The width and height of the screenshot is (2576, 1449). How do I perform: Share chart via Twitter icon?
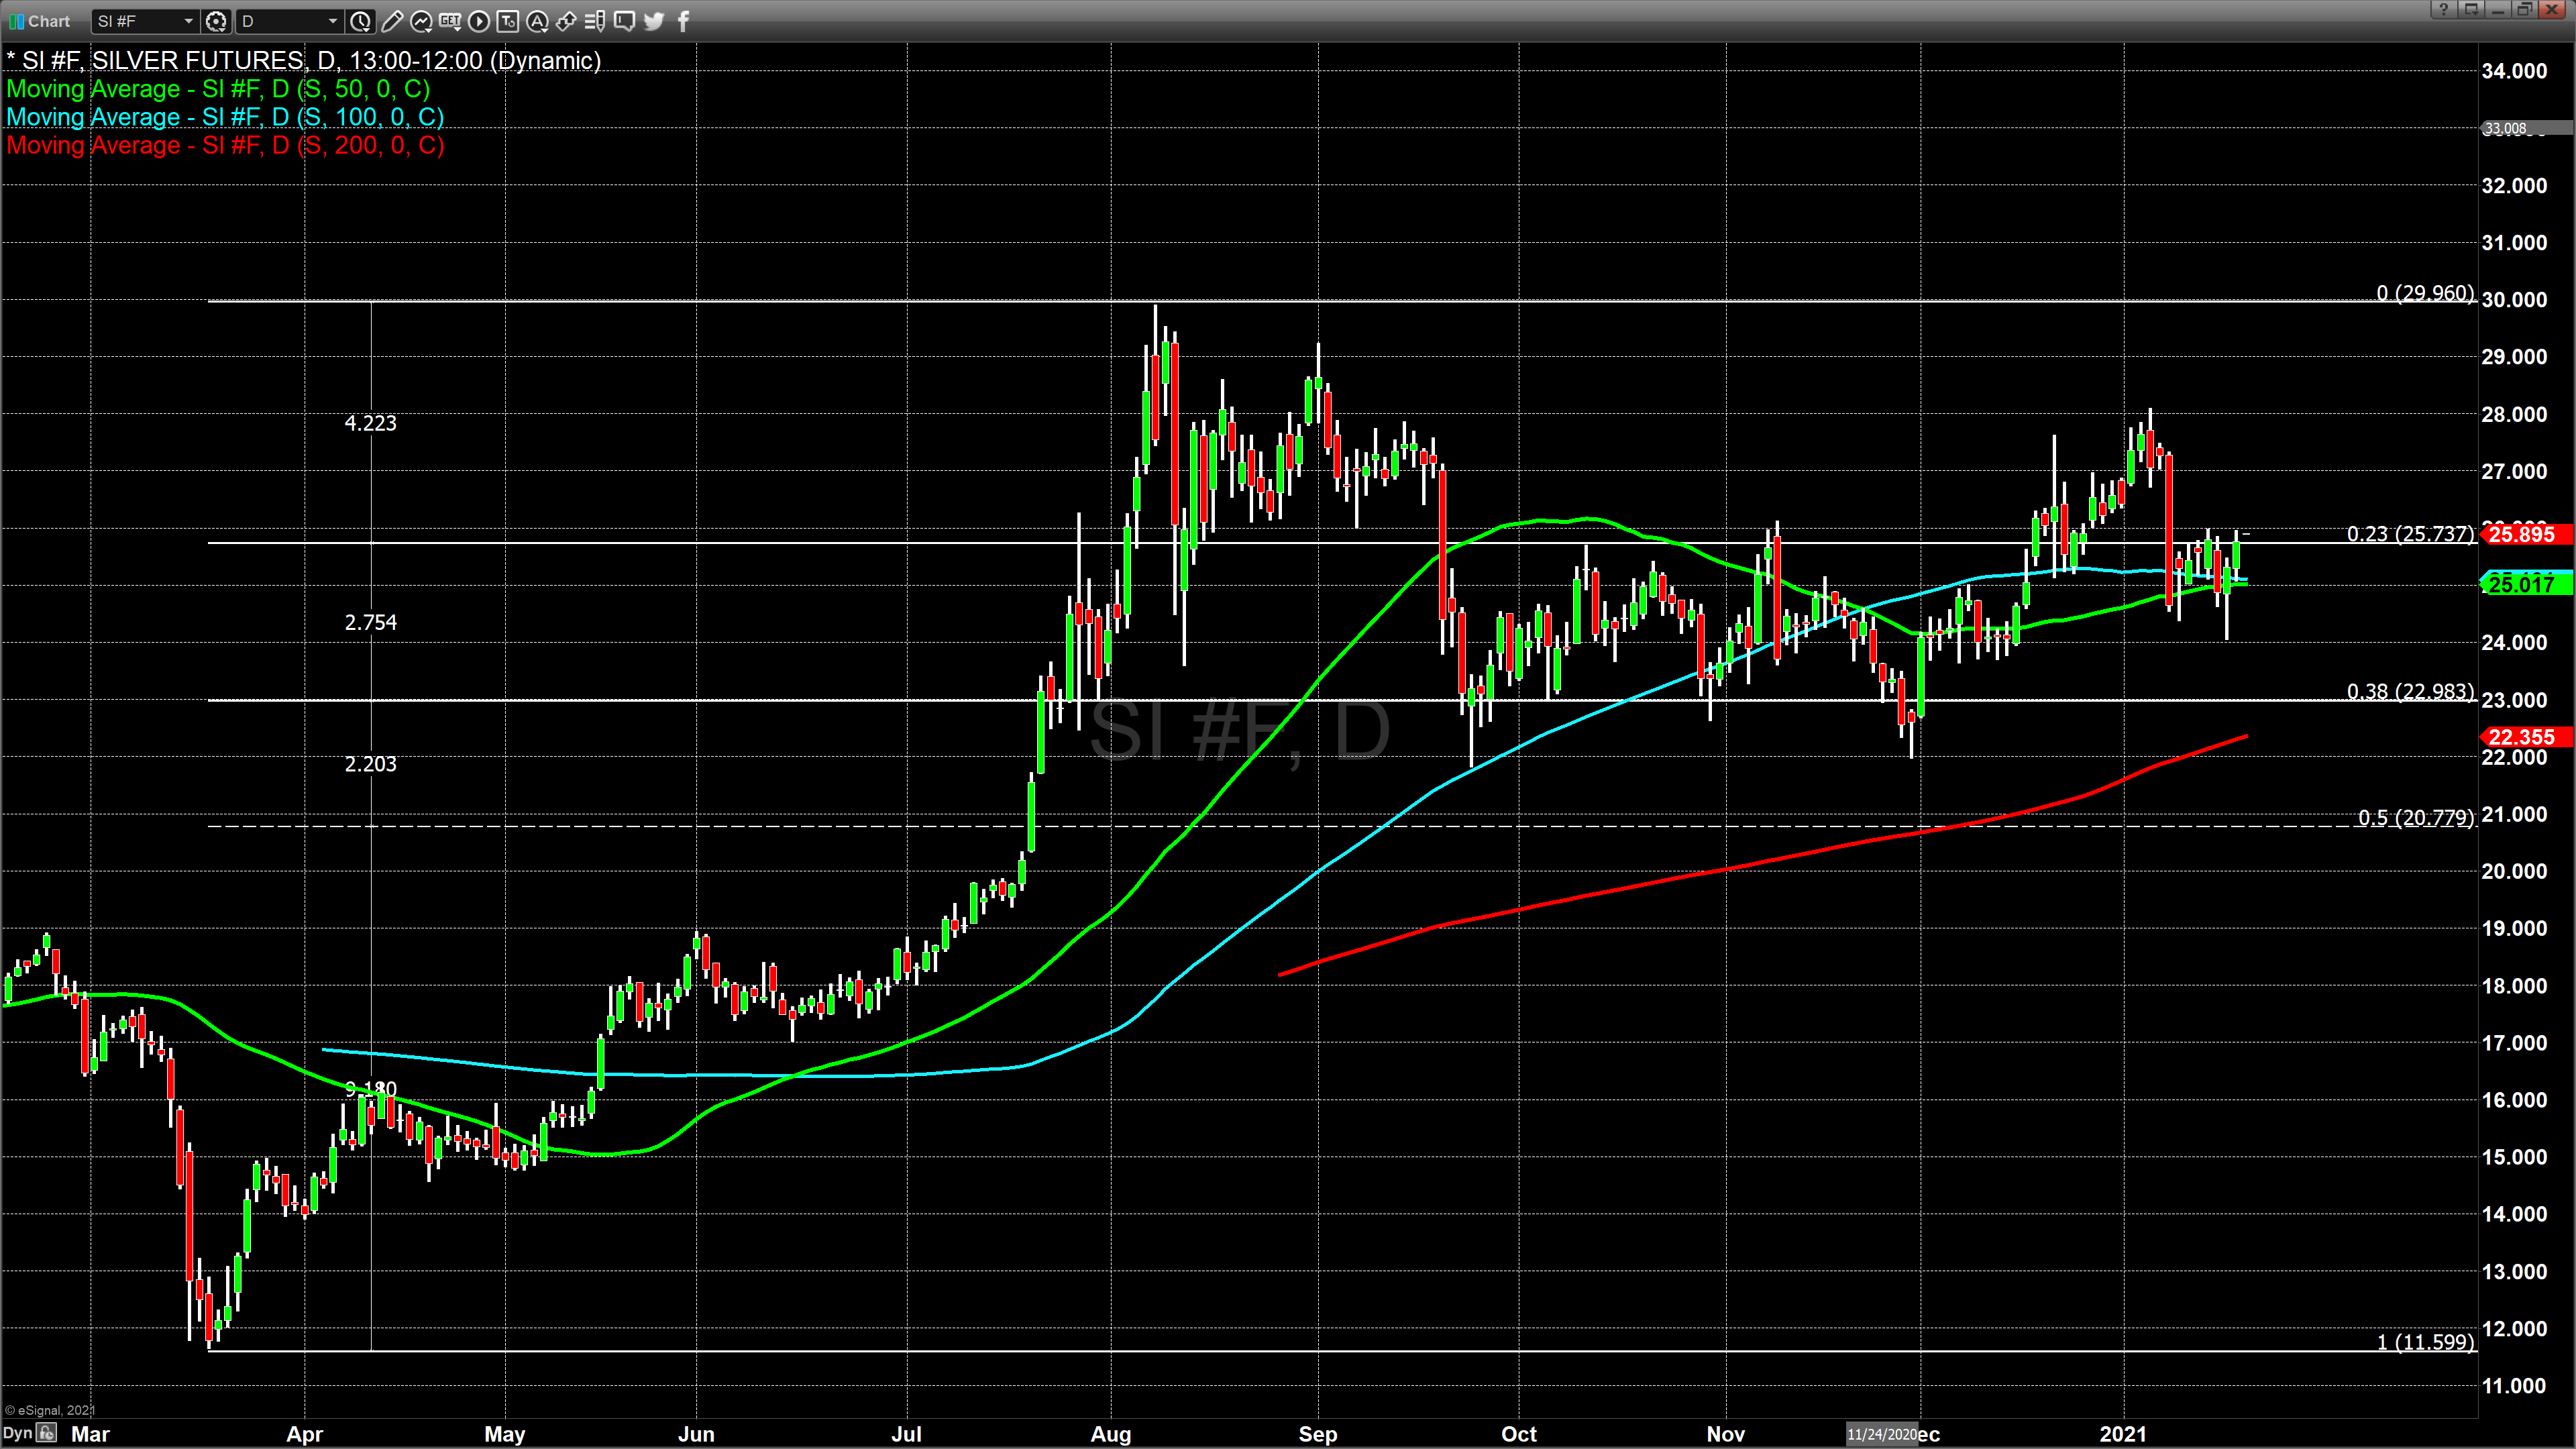point(654,21)
